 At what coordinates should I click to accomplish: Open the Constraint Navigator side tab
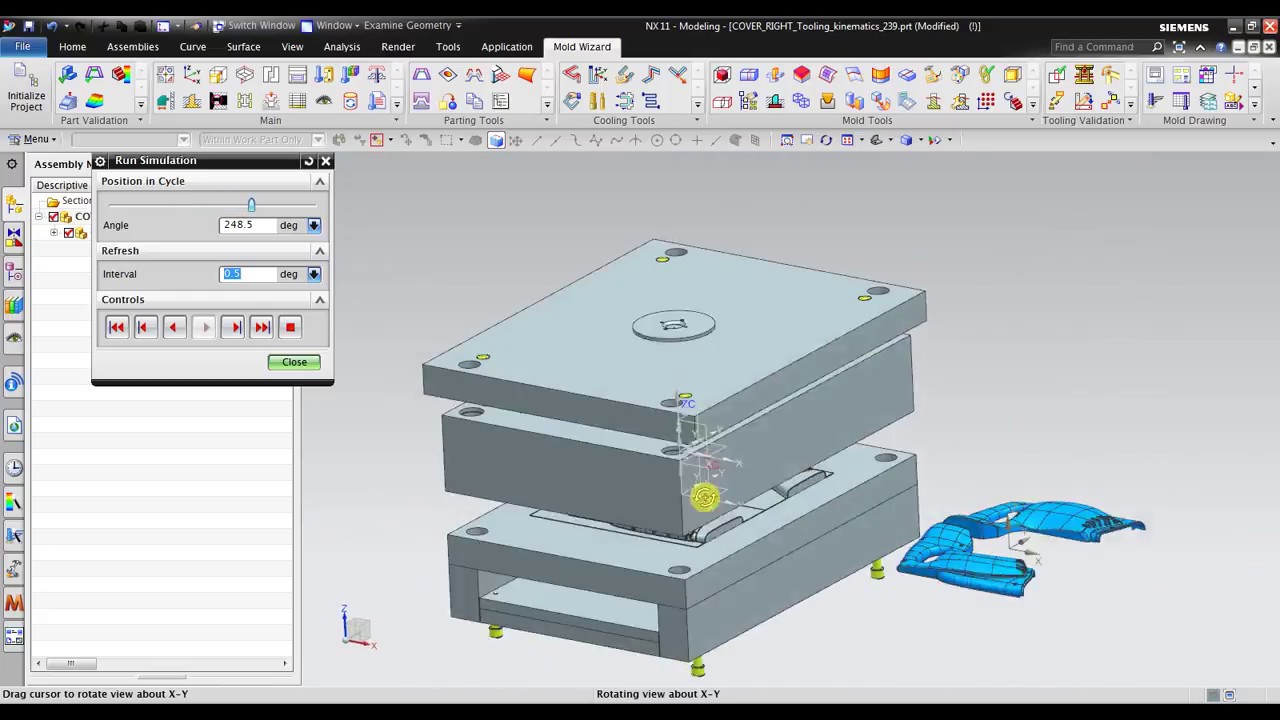14,237
